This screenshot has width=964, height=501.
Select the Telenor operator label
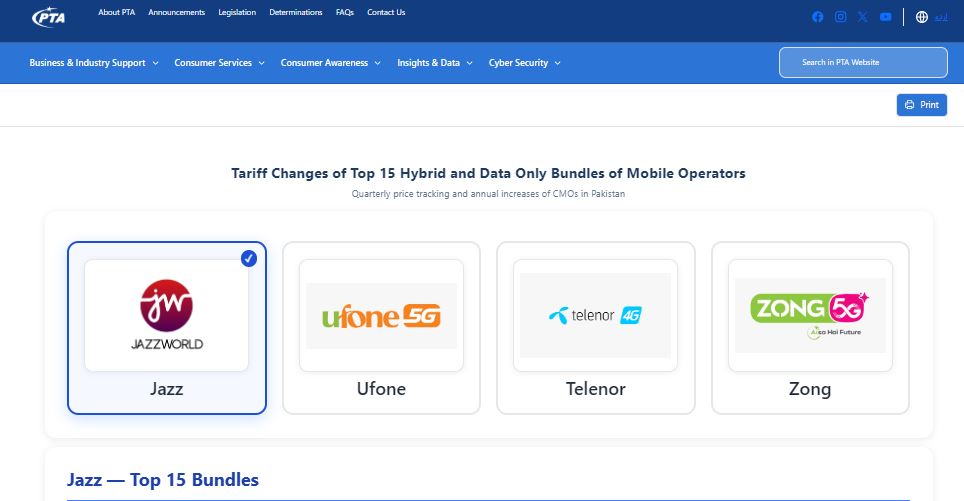point(596,389)
